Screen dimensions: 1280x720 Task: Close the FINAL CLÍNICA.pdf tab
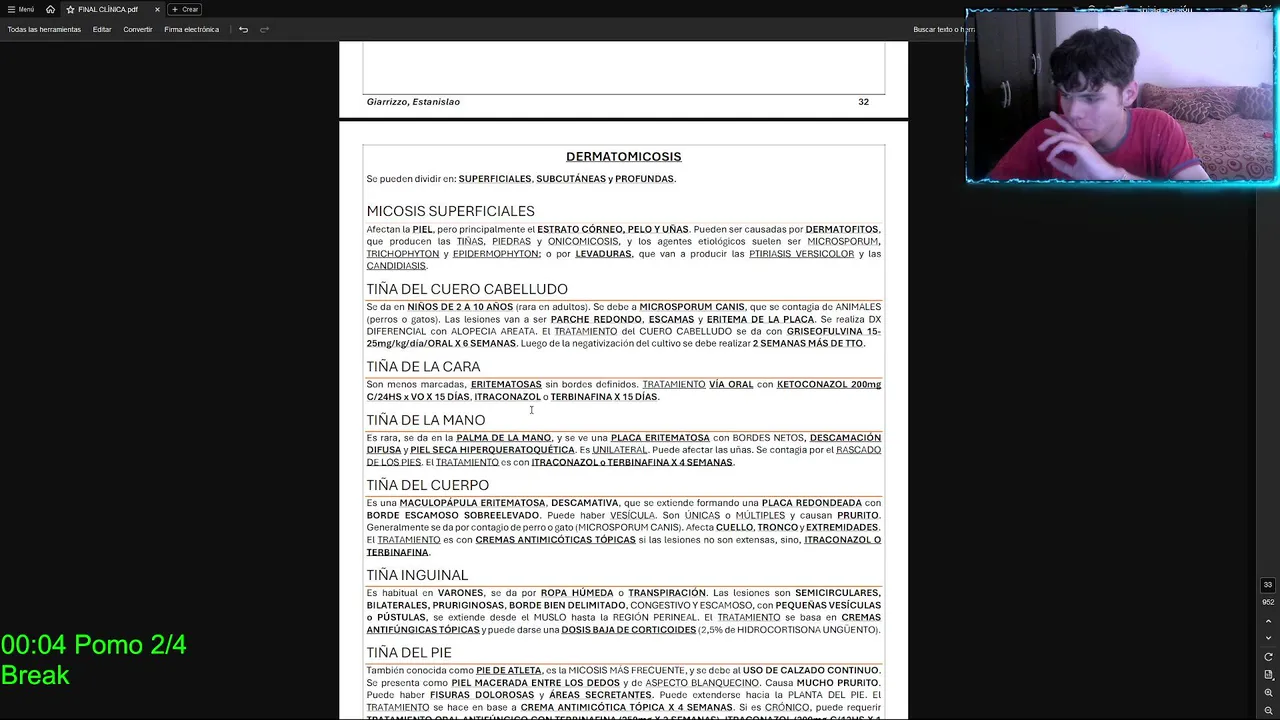point(157,9)
